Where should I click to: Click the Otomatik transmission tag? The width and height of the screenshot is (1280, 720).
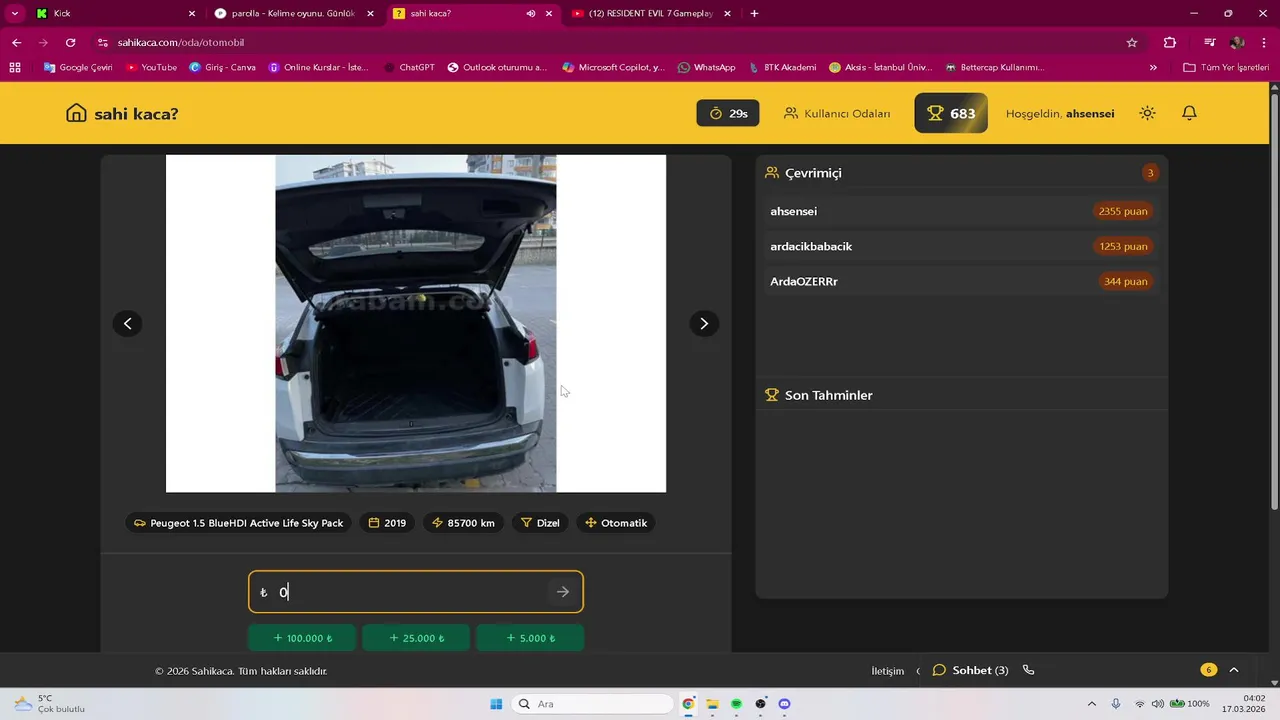tap(616, 523)
